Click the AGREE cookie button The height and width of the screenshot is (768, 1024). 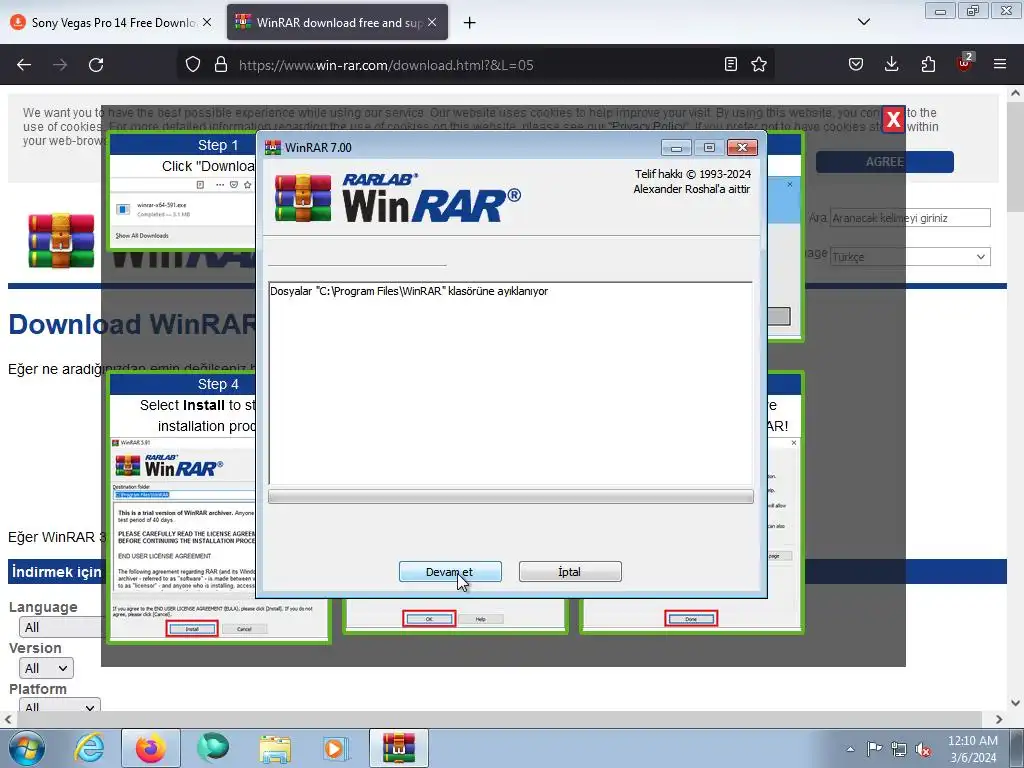[x=884, y=161]
